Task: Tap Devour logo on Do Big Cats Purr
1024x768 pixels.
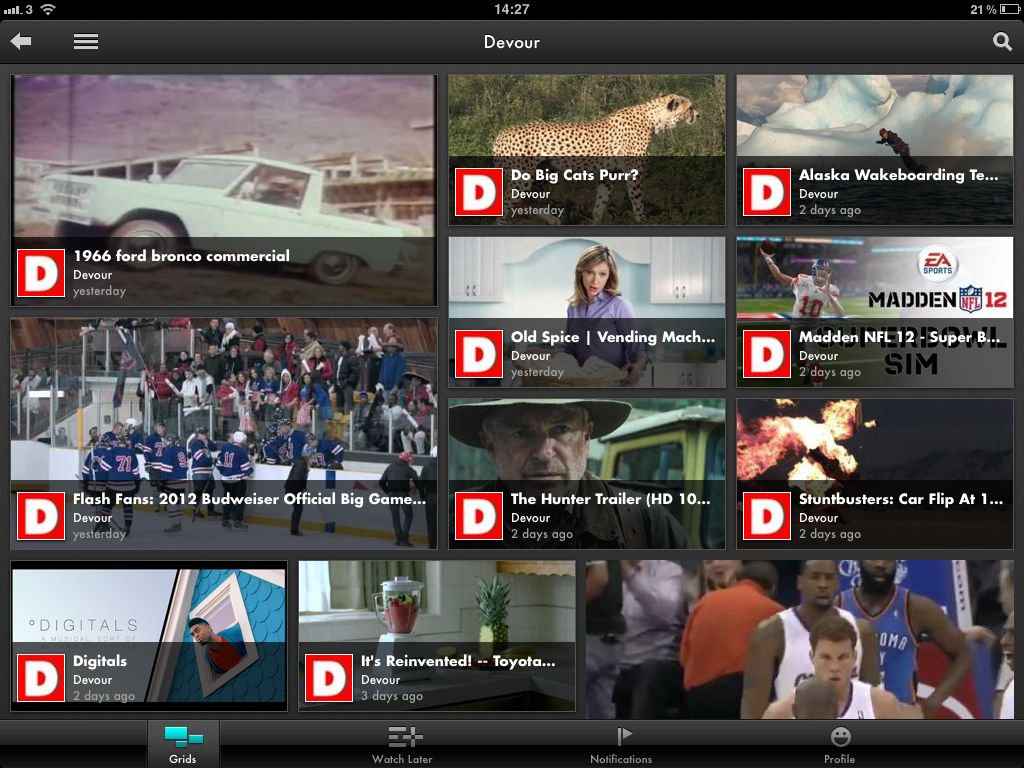Action: [x=478, y=192]
